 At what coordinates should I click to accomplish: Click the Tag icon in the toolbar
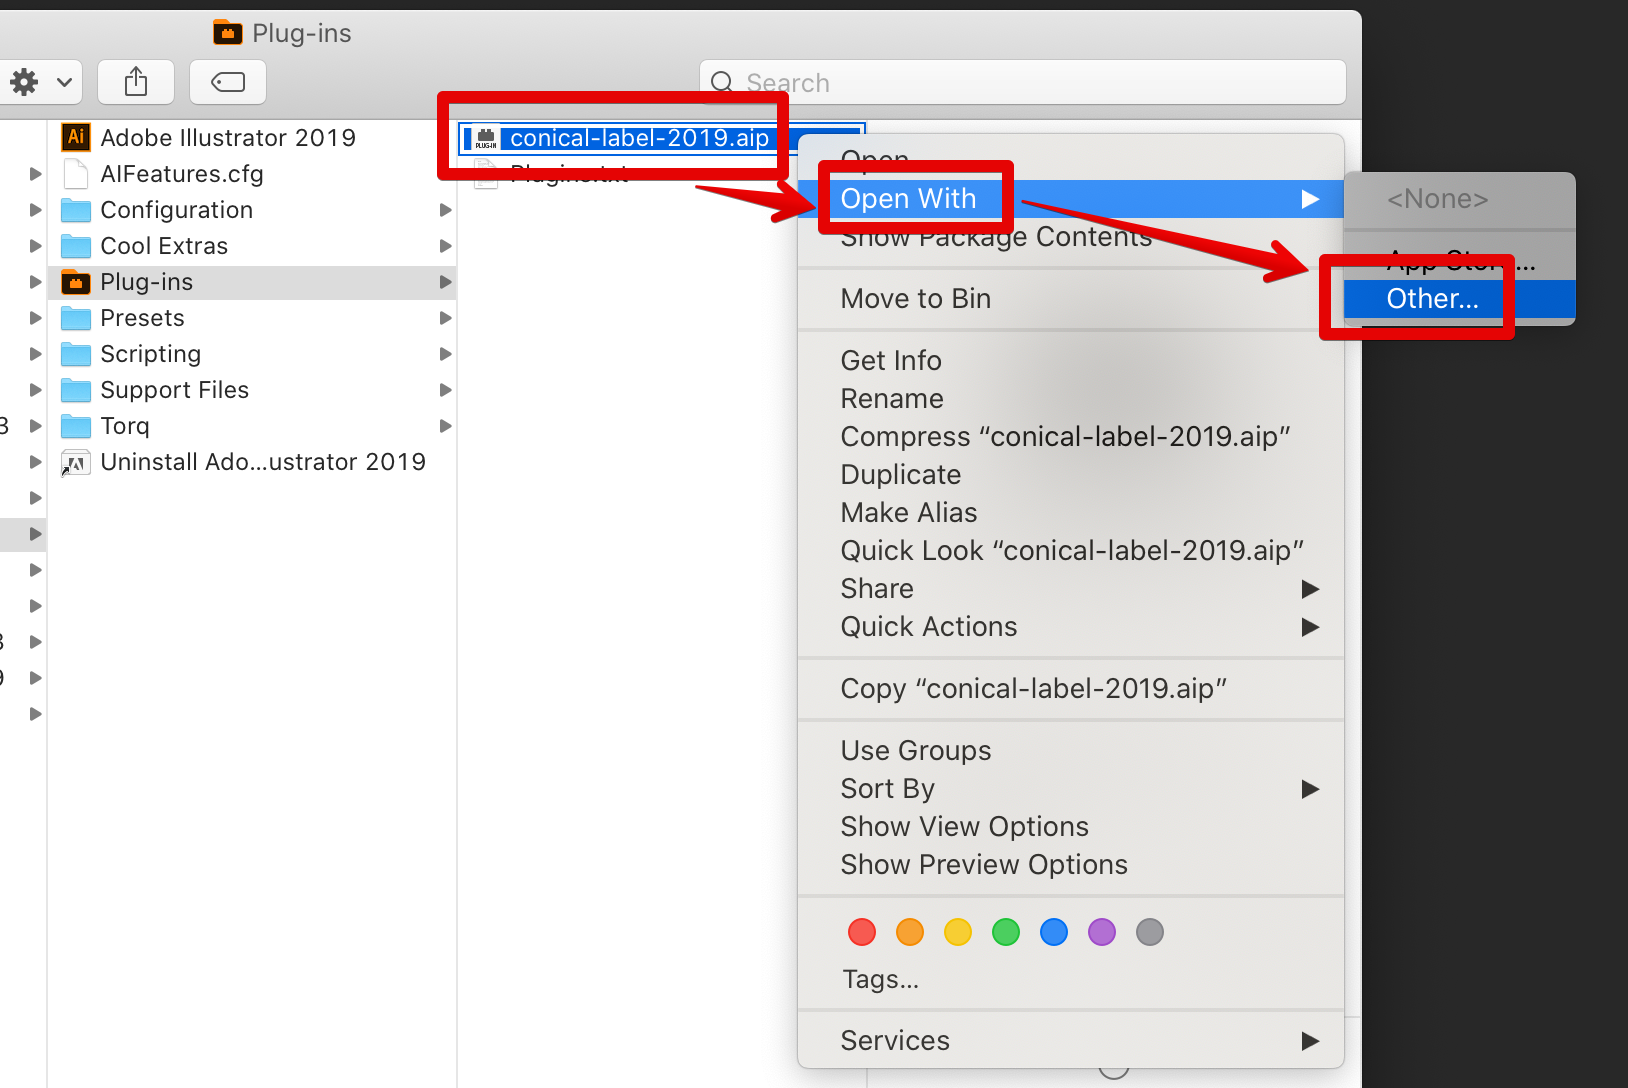(x=227, y=82)
